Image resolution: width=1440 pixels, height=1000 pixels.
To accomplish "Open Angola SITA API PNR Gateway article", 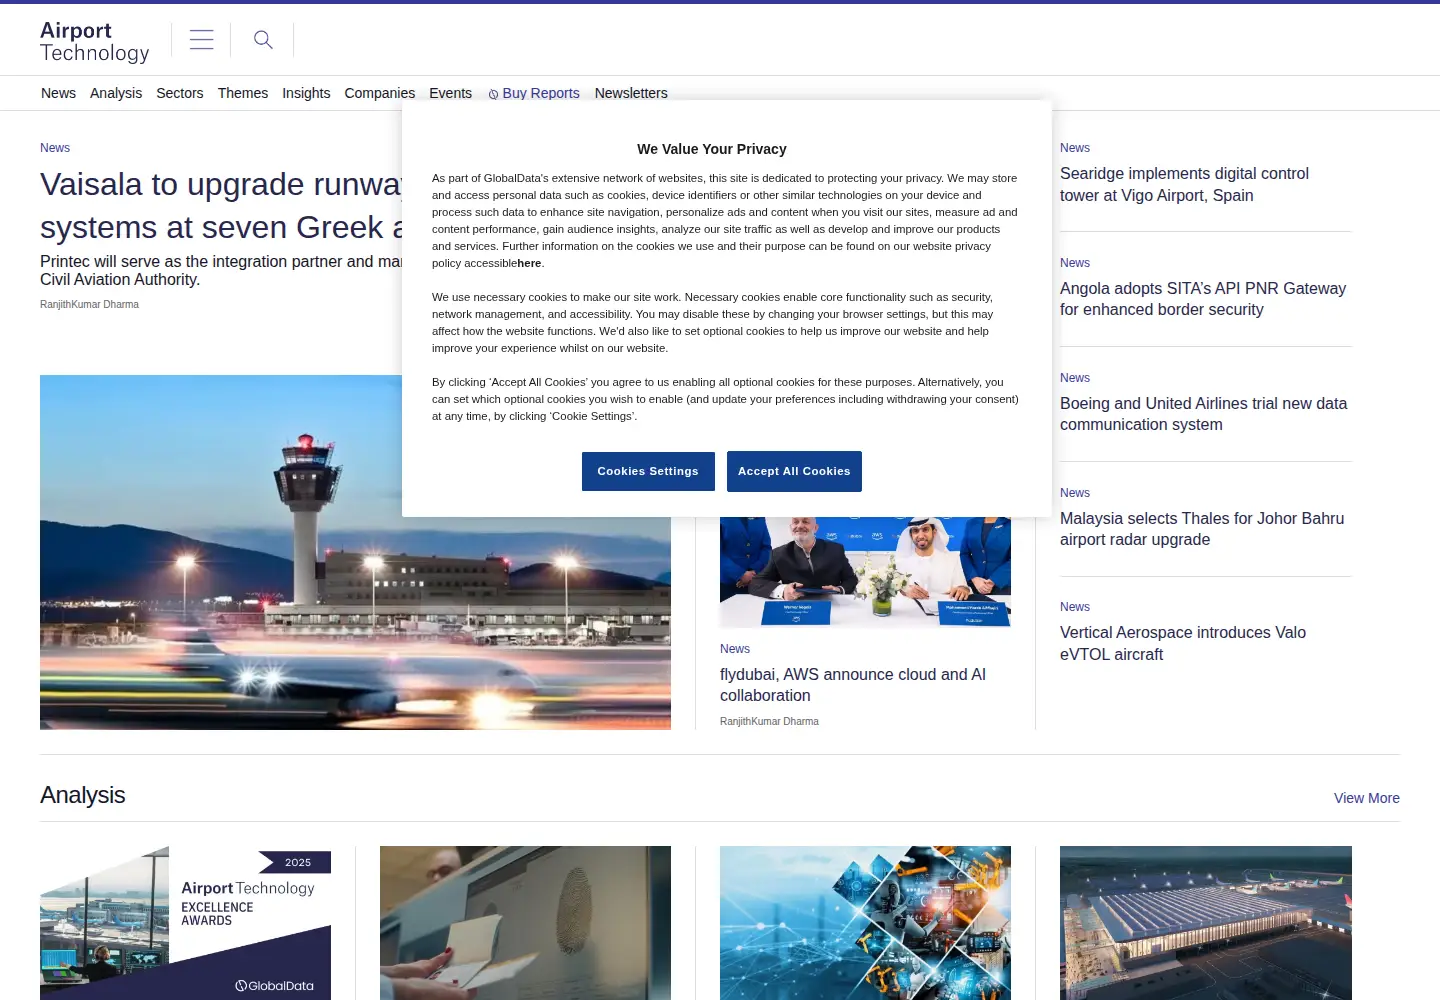I will pyautogui.click(x=1203, y=299).
